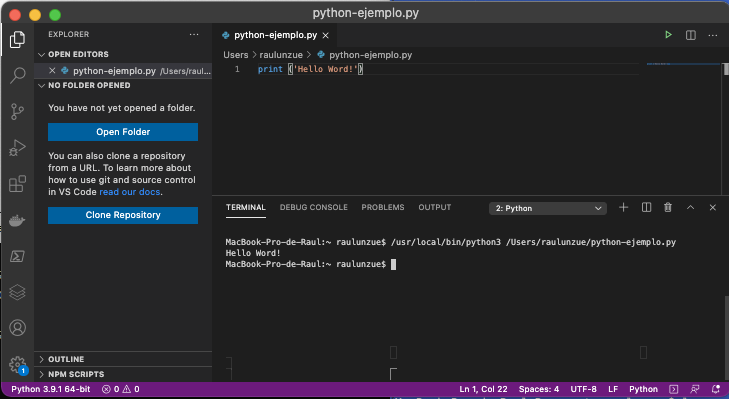Click 'raulunzue' breadcrumb segment
The image size is (729, 399).
(281, 55)
